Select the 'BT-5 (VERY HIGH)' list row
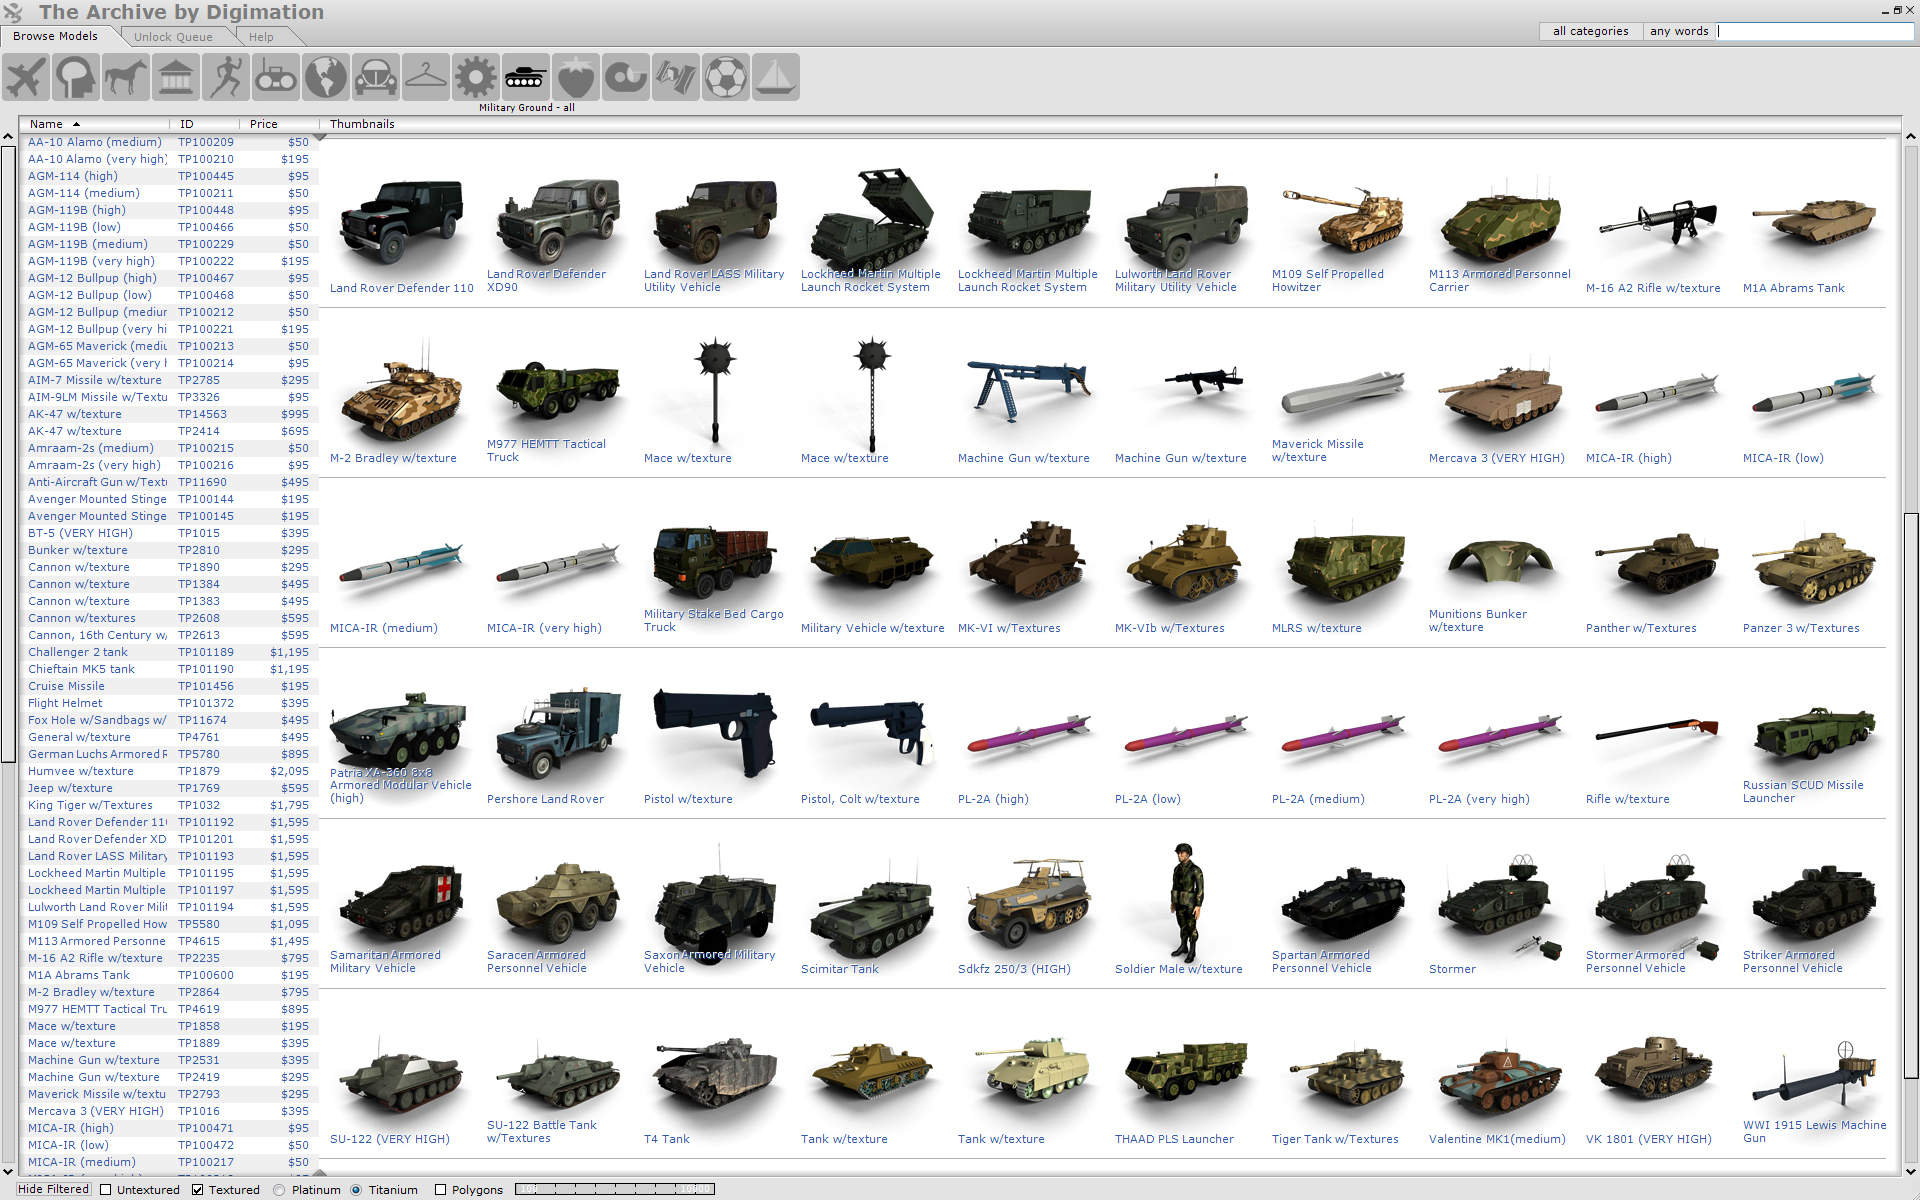The image size is (1920, 1200). [x=169, y=533]
